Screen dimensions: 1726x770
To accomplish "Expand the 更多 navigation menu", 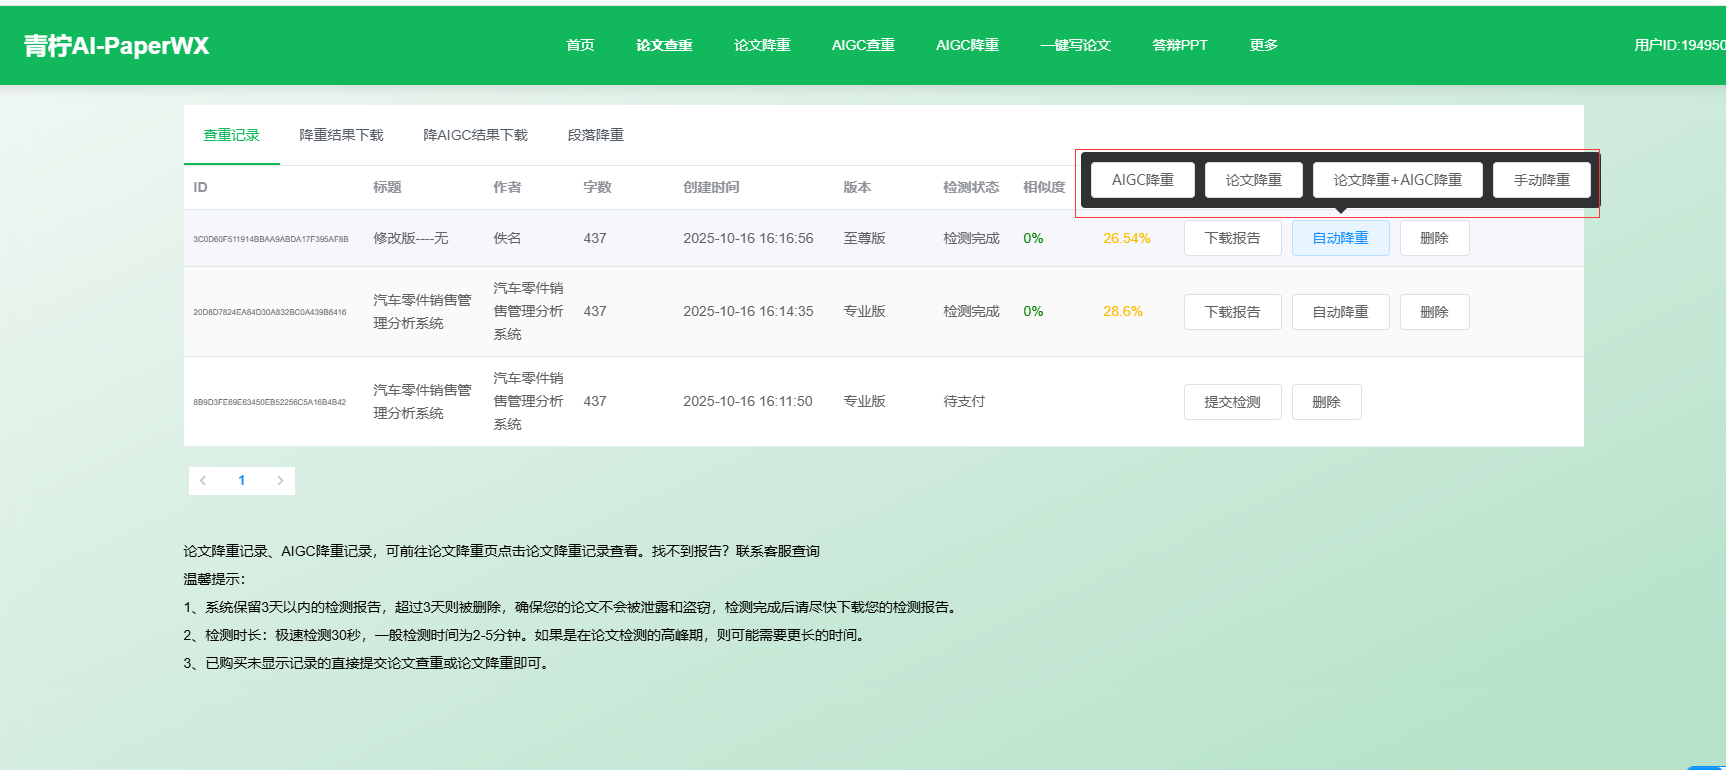I will point(1263,45).
